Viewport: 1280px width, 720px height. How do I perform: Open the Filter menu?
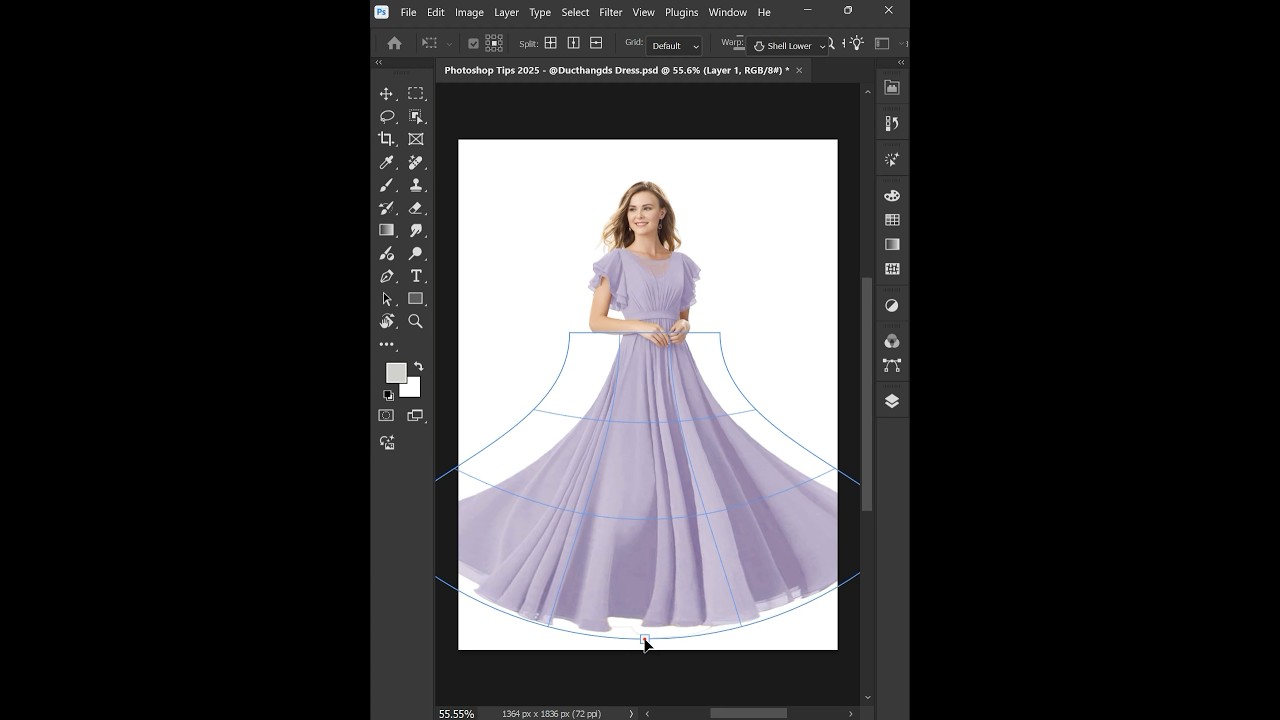[611, 12]
